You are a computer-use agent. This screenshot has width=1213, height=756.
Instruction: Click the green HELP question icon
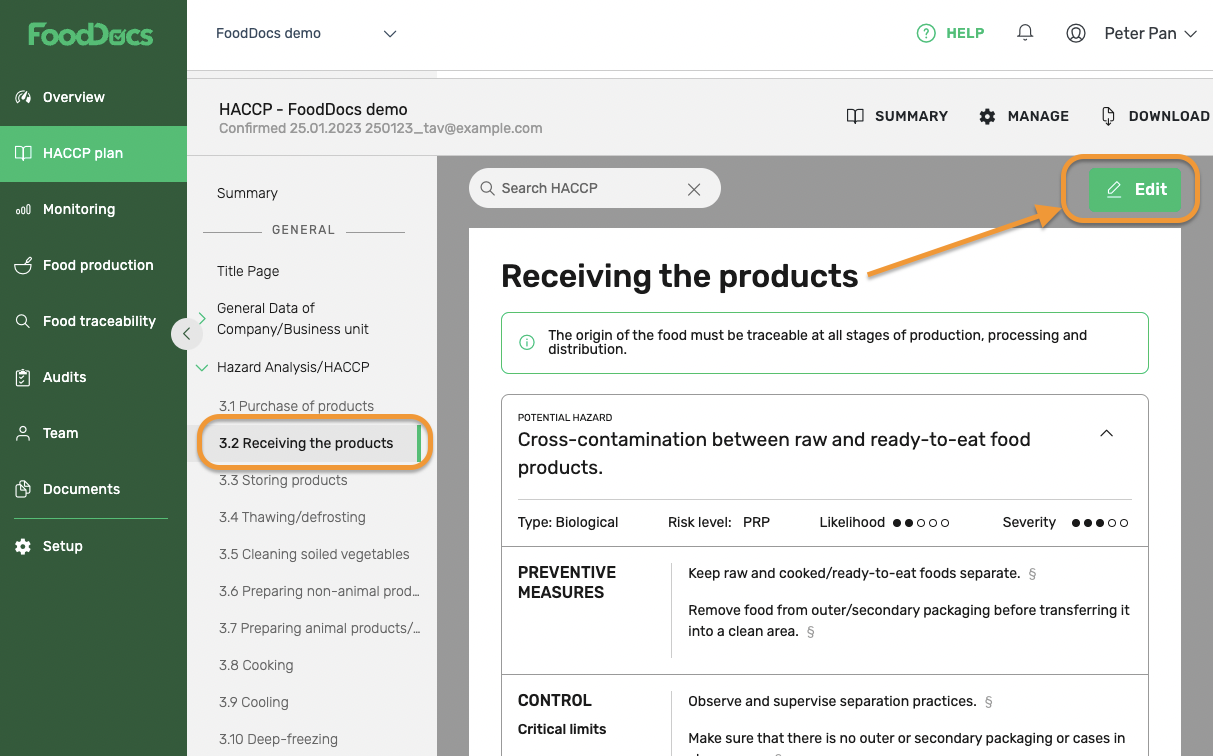pos(926,33)
